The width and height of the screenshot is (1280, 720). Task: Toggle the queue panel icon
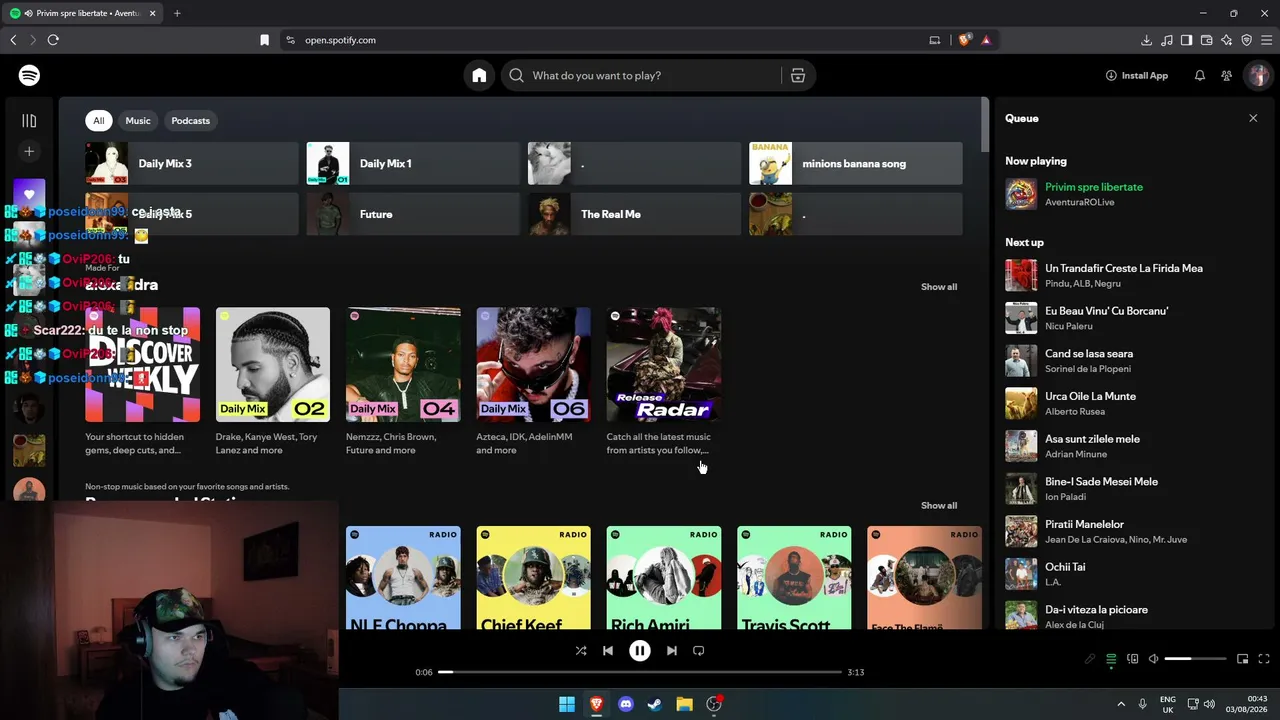coord(1111,659)
